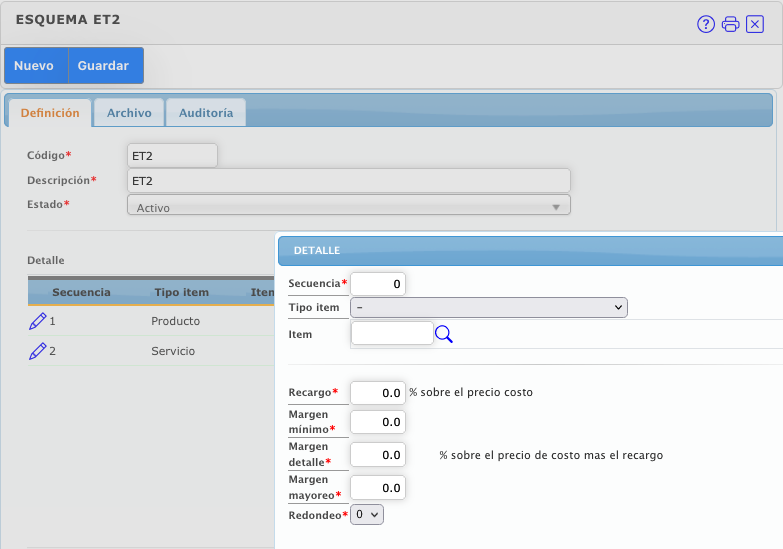Click the Item search magnifier icon
This screenshot has height=549, width=783.
coord(444,334)
